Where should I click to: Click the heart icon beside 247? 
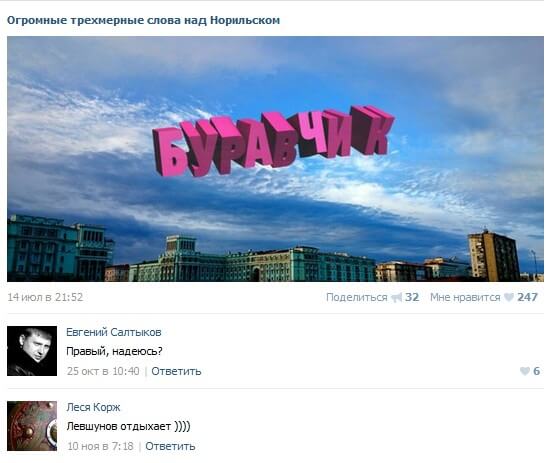509,297
